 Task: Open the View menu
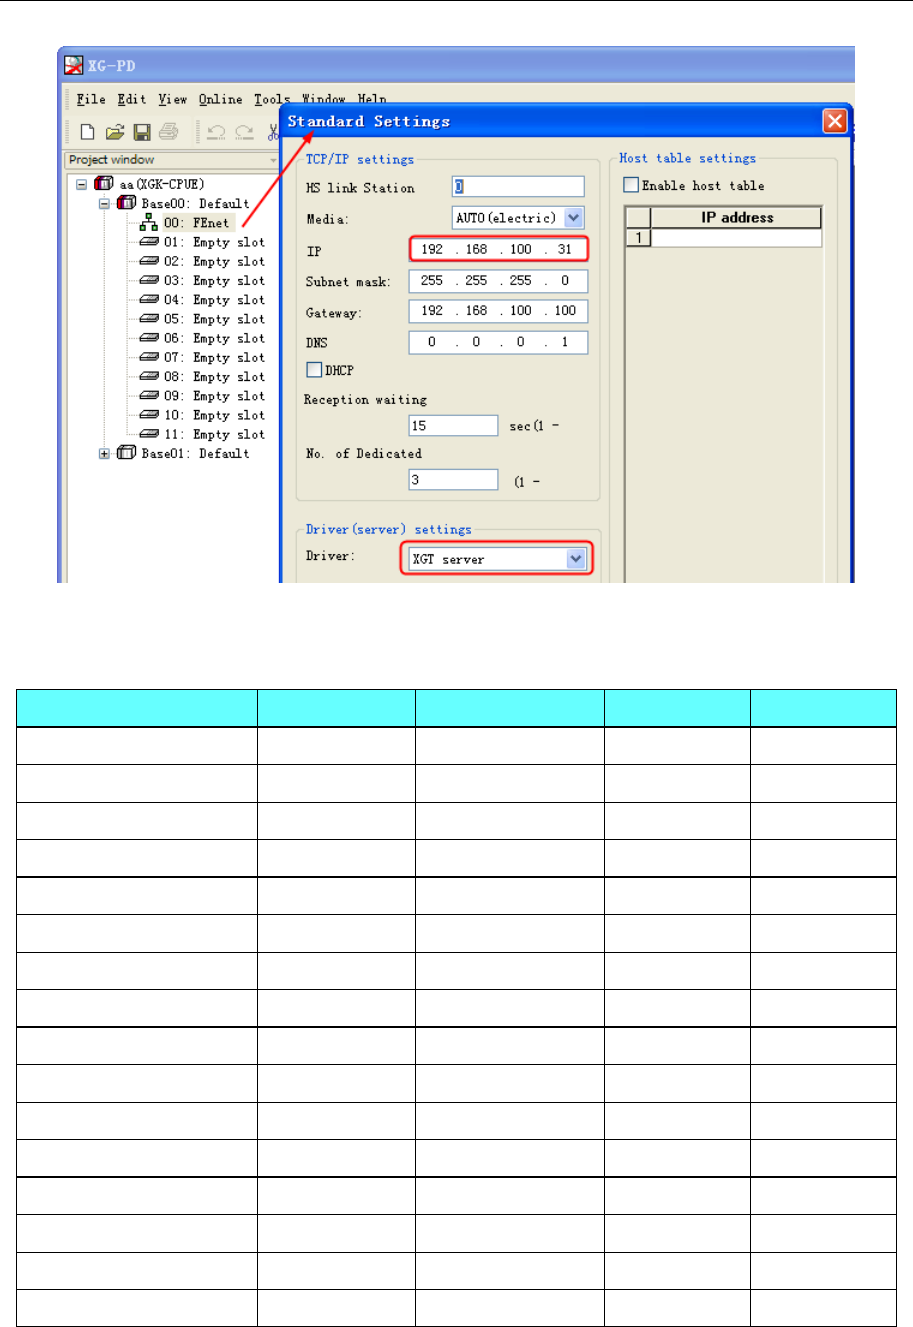pyautogui.click(x=172, y=99)
